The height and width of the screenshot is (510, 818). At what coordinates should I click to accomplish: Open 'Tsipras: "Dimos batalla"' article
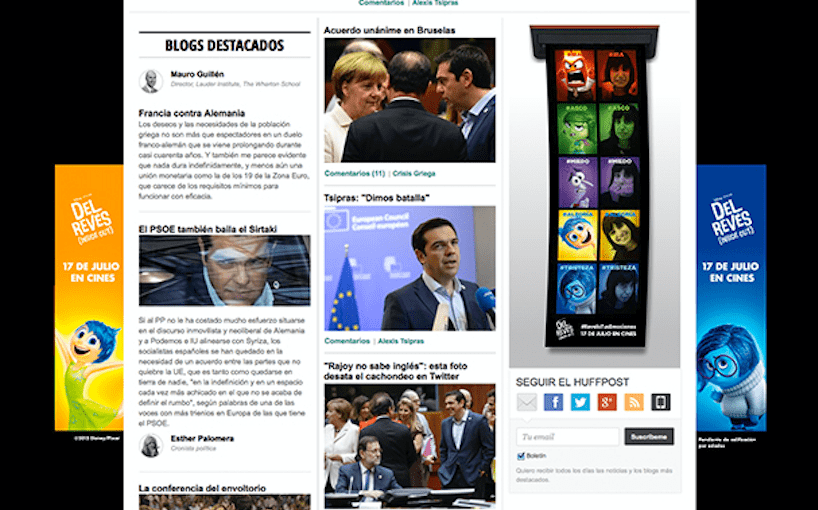coord(377,198)
